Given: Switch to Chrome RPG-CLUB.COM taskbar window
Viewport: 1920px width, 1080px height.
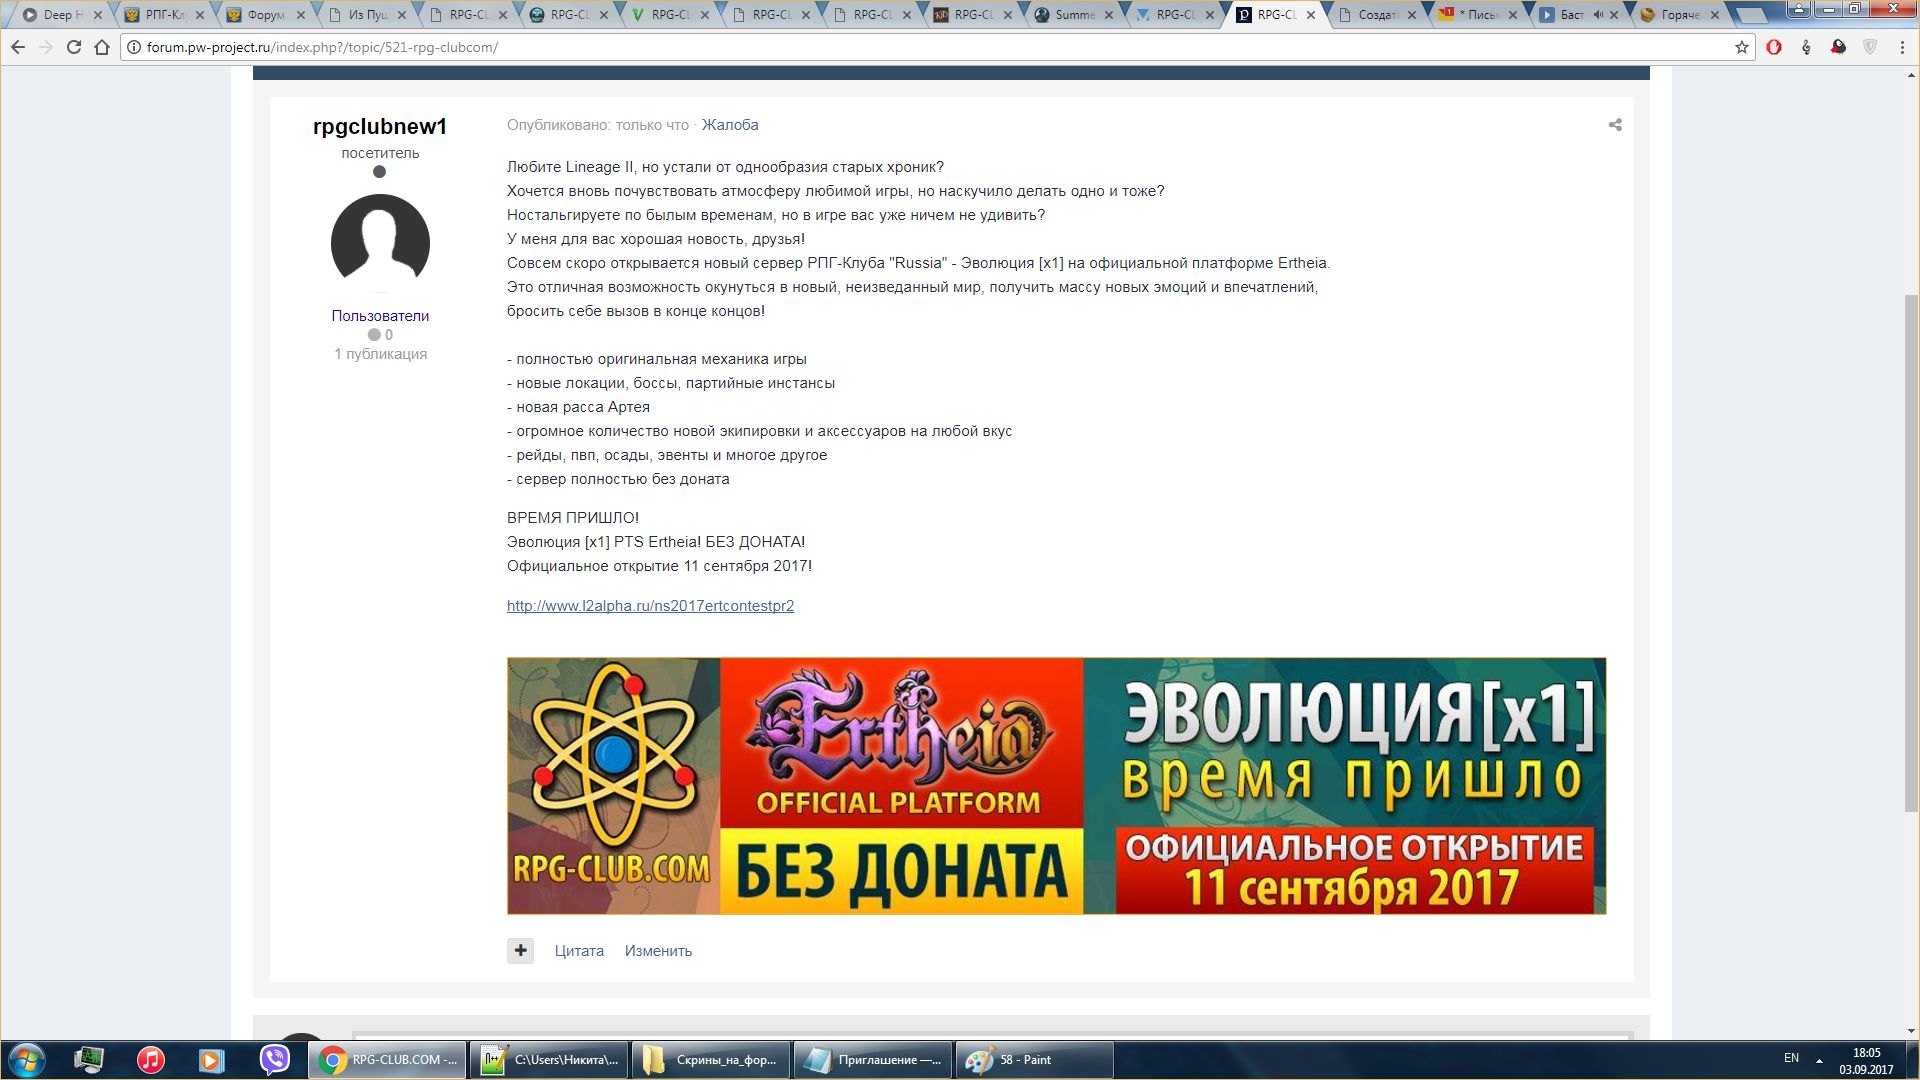Looking at the screenshot, I should pyautogui.click(x=386, y=1060).
